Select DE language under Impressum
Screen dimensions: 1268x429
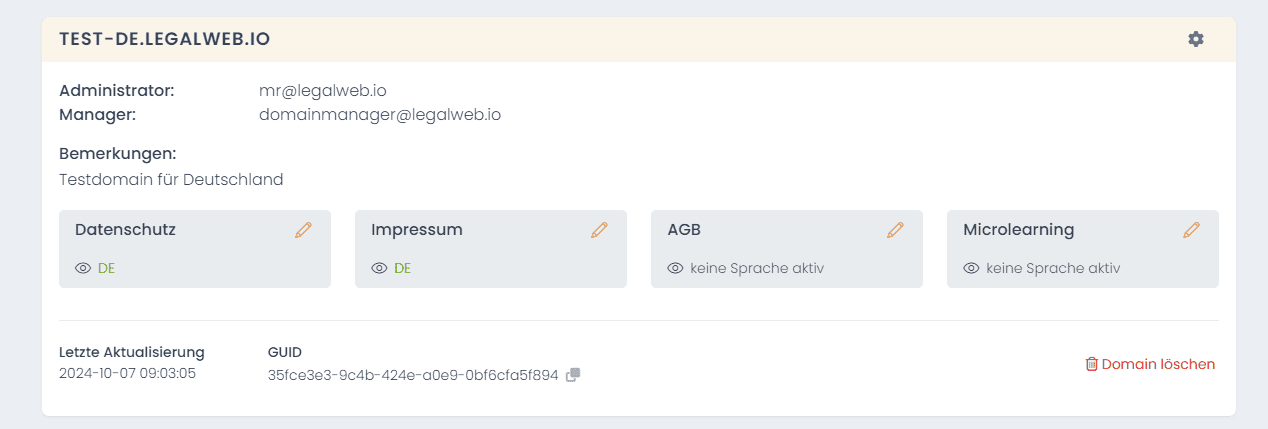pyautogui.click(x=403, y=268)
